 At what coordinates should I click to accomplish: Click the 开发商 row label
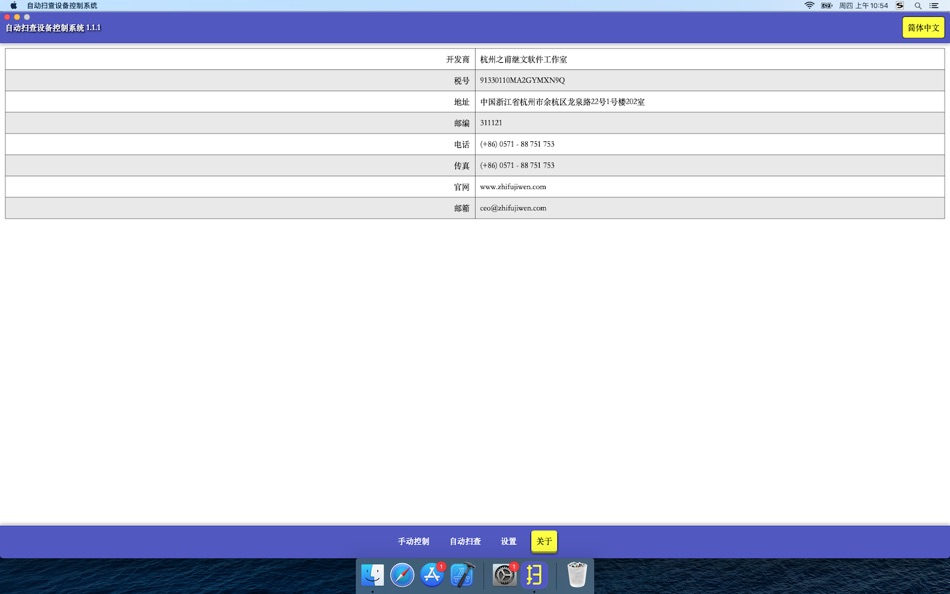[x=457, y=59]
